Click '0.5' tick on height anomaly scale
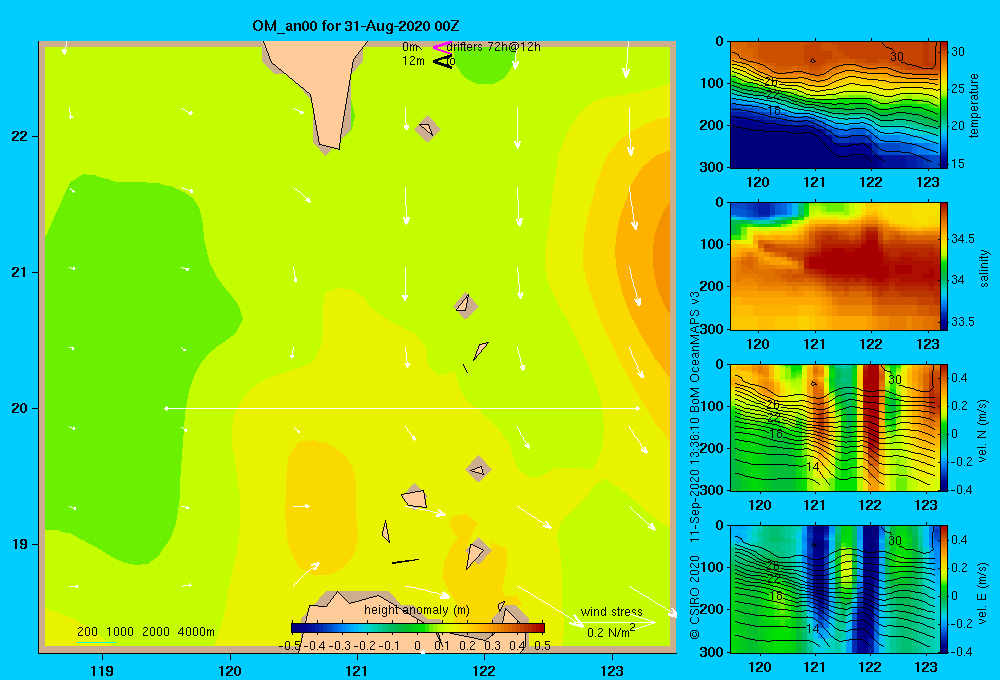The image size is (1000, 680). [543, 646]
